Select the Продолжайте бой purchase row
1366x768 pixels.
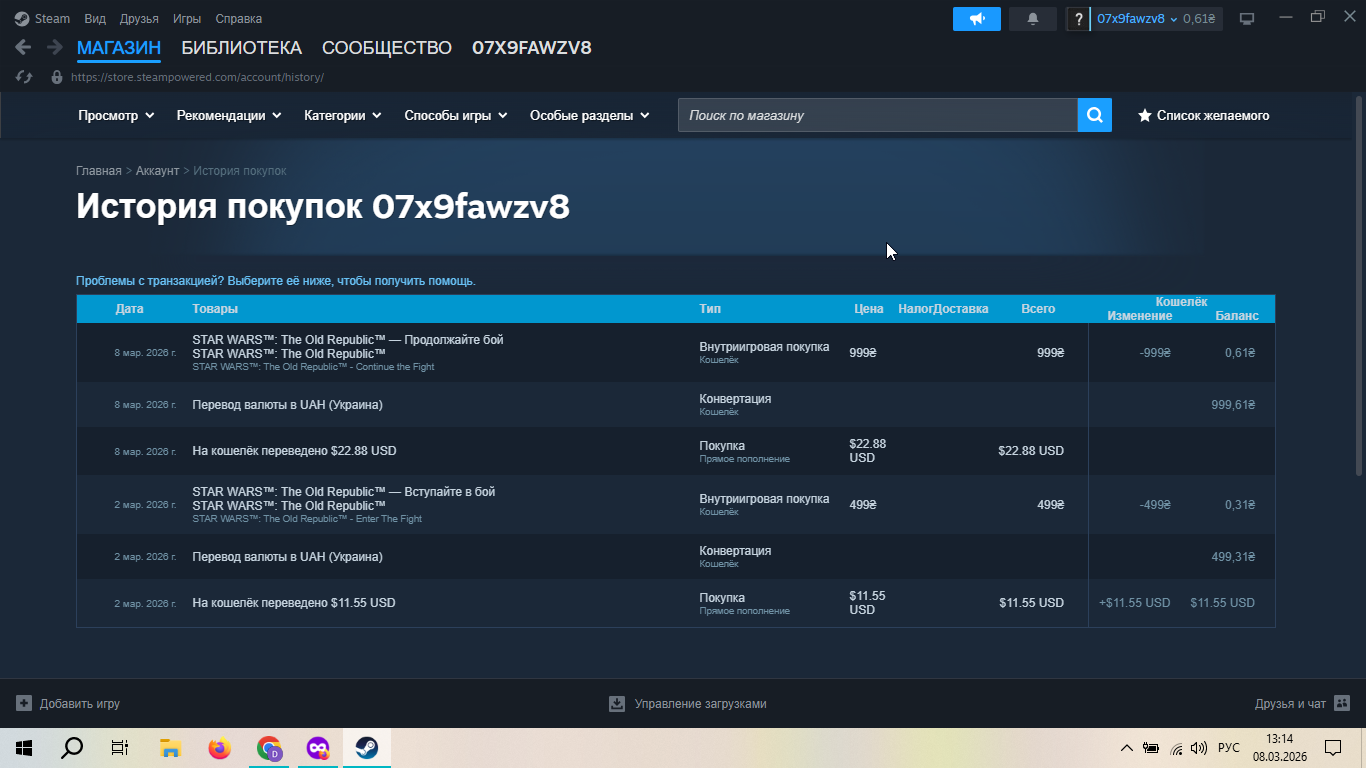pyautogui.click(x=676, y=353)
